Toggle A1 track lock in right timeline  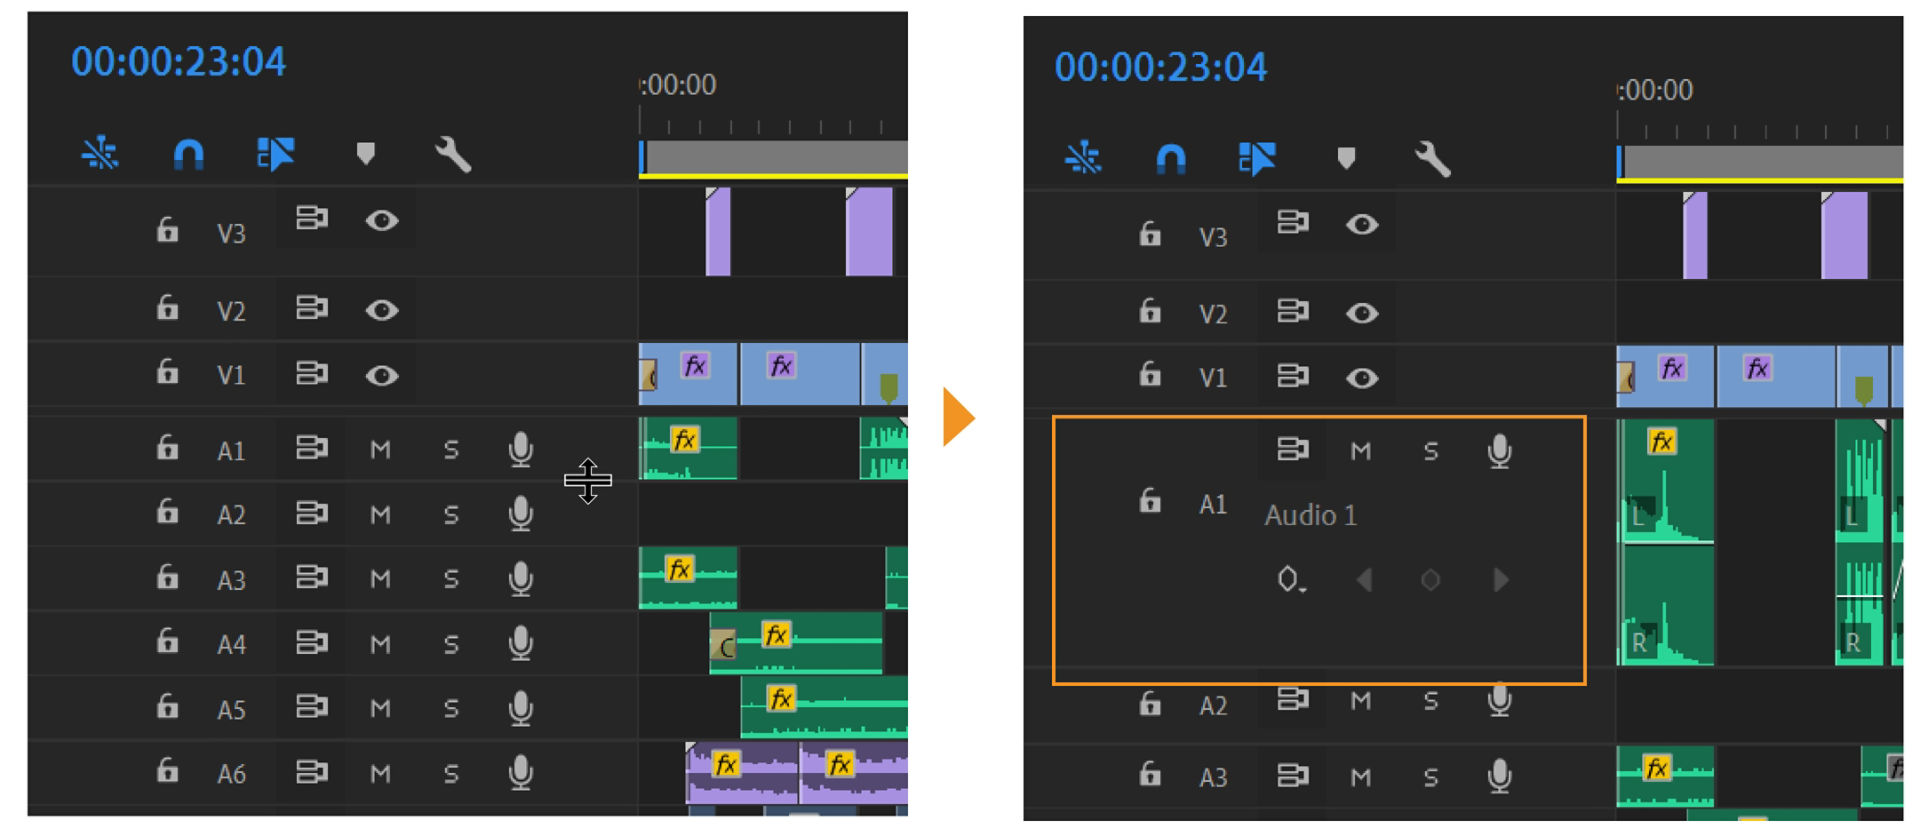click(1150, 499)
